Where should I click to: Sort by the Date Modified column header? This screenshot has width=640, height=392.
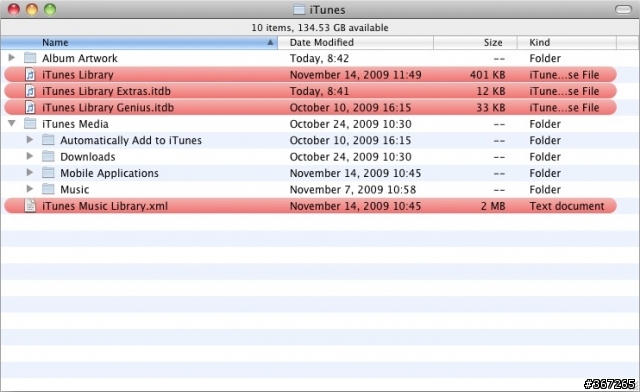point(356,42)
